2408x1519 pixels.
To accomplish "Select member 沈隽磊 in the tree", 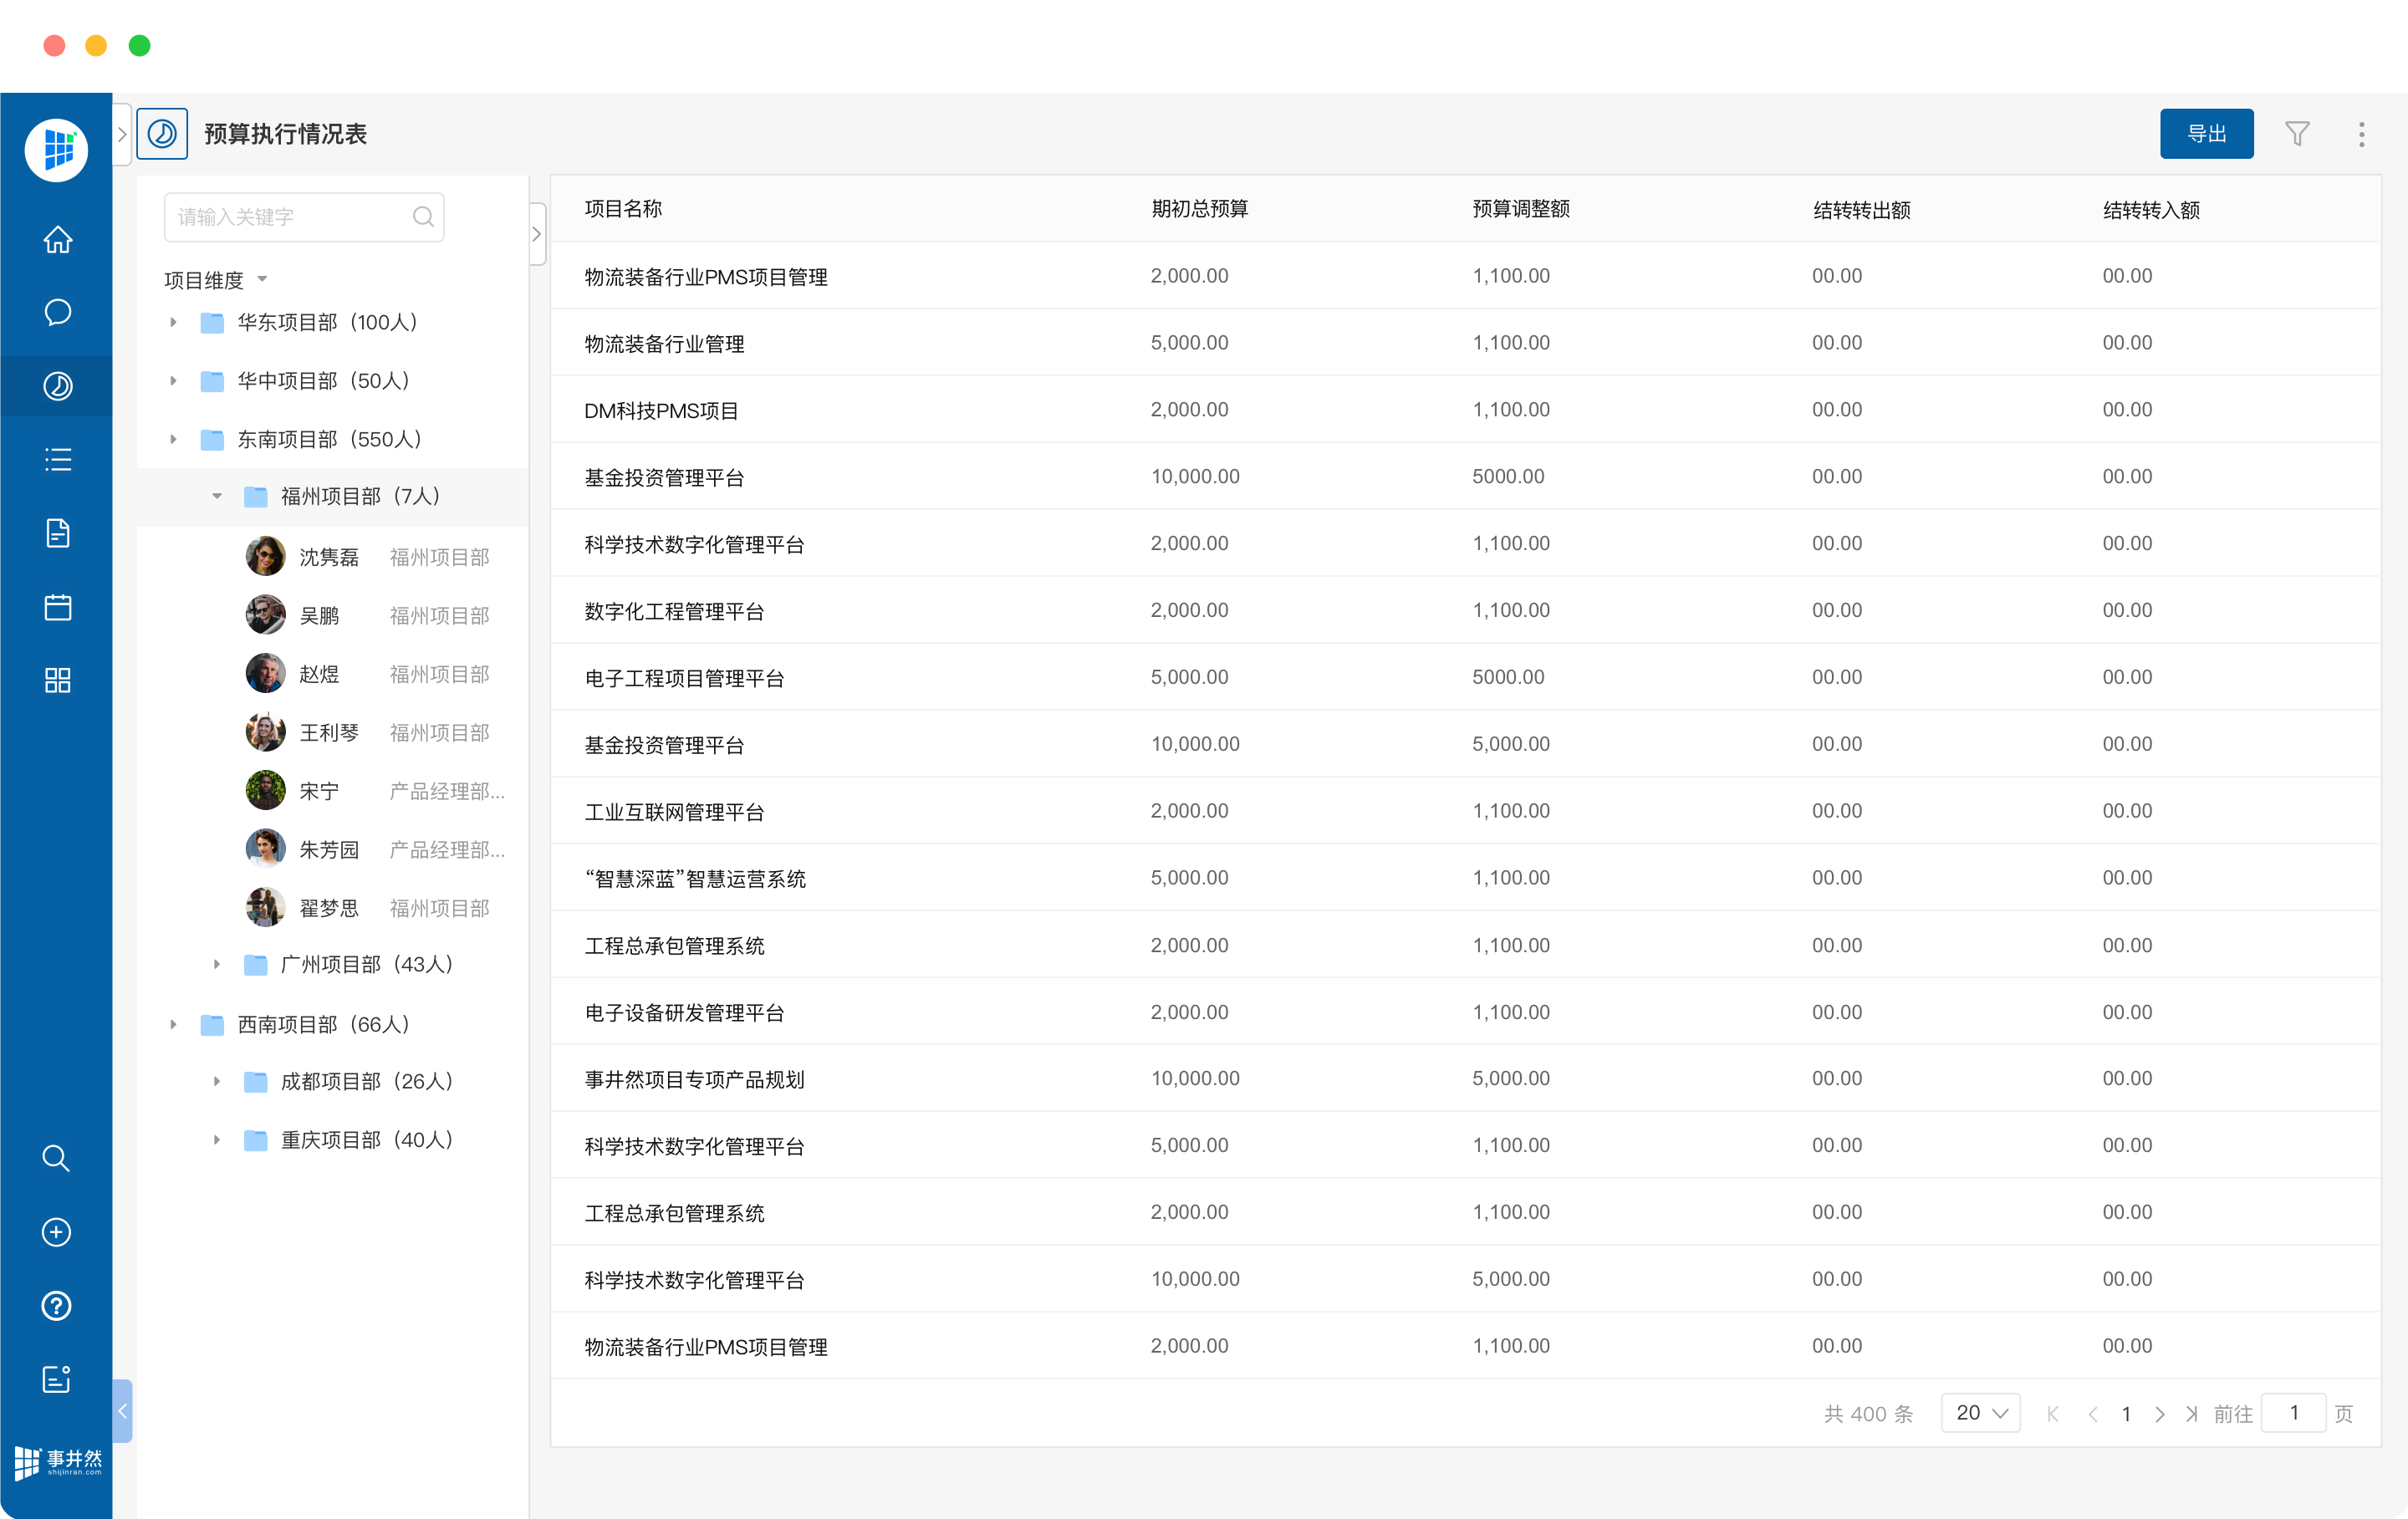I will [328, 557].
